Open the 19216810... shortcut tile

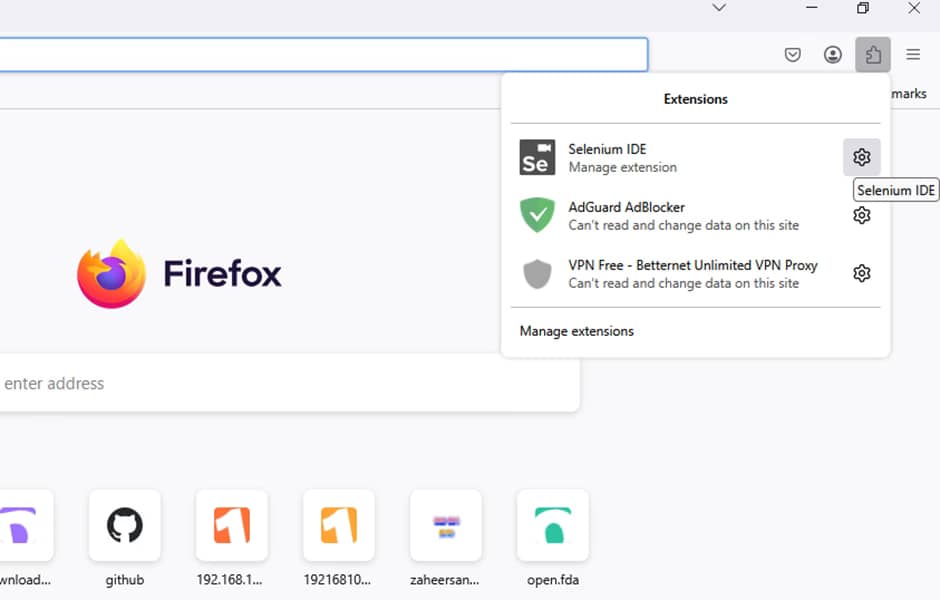339,526
